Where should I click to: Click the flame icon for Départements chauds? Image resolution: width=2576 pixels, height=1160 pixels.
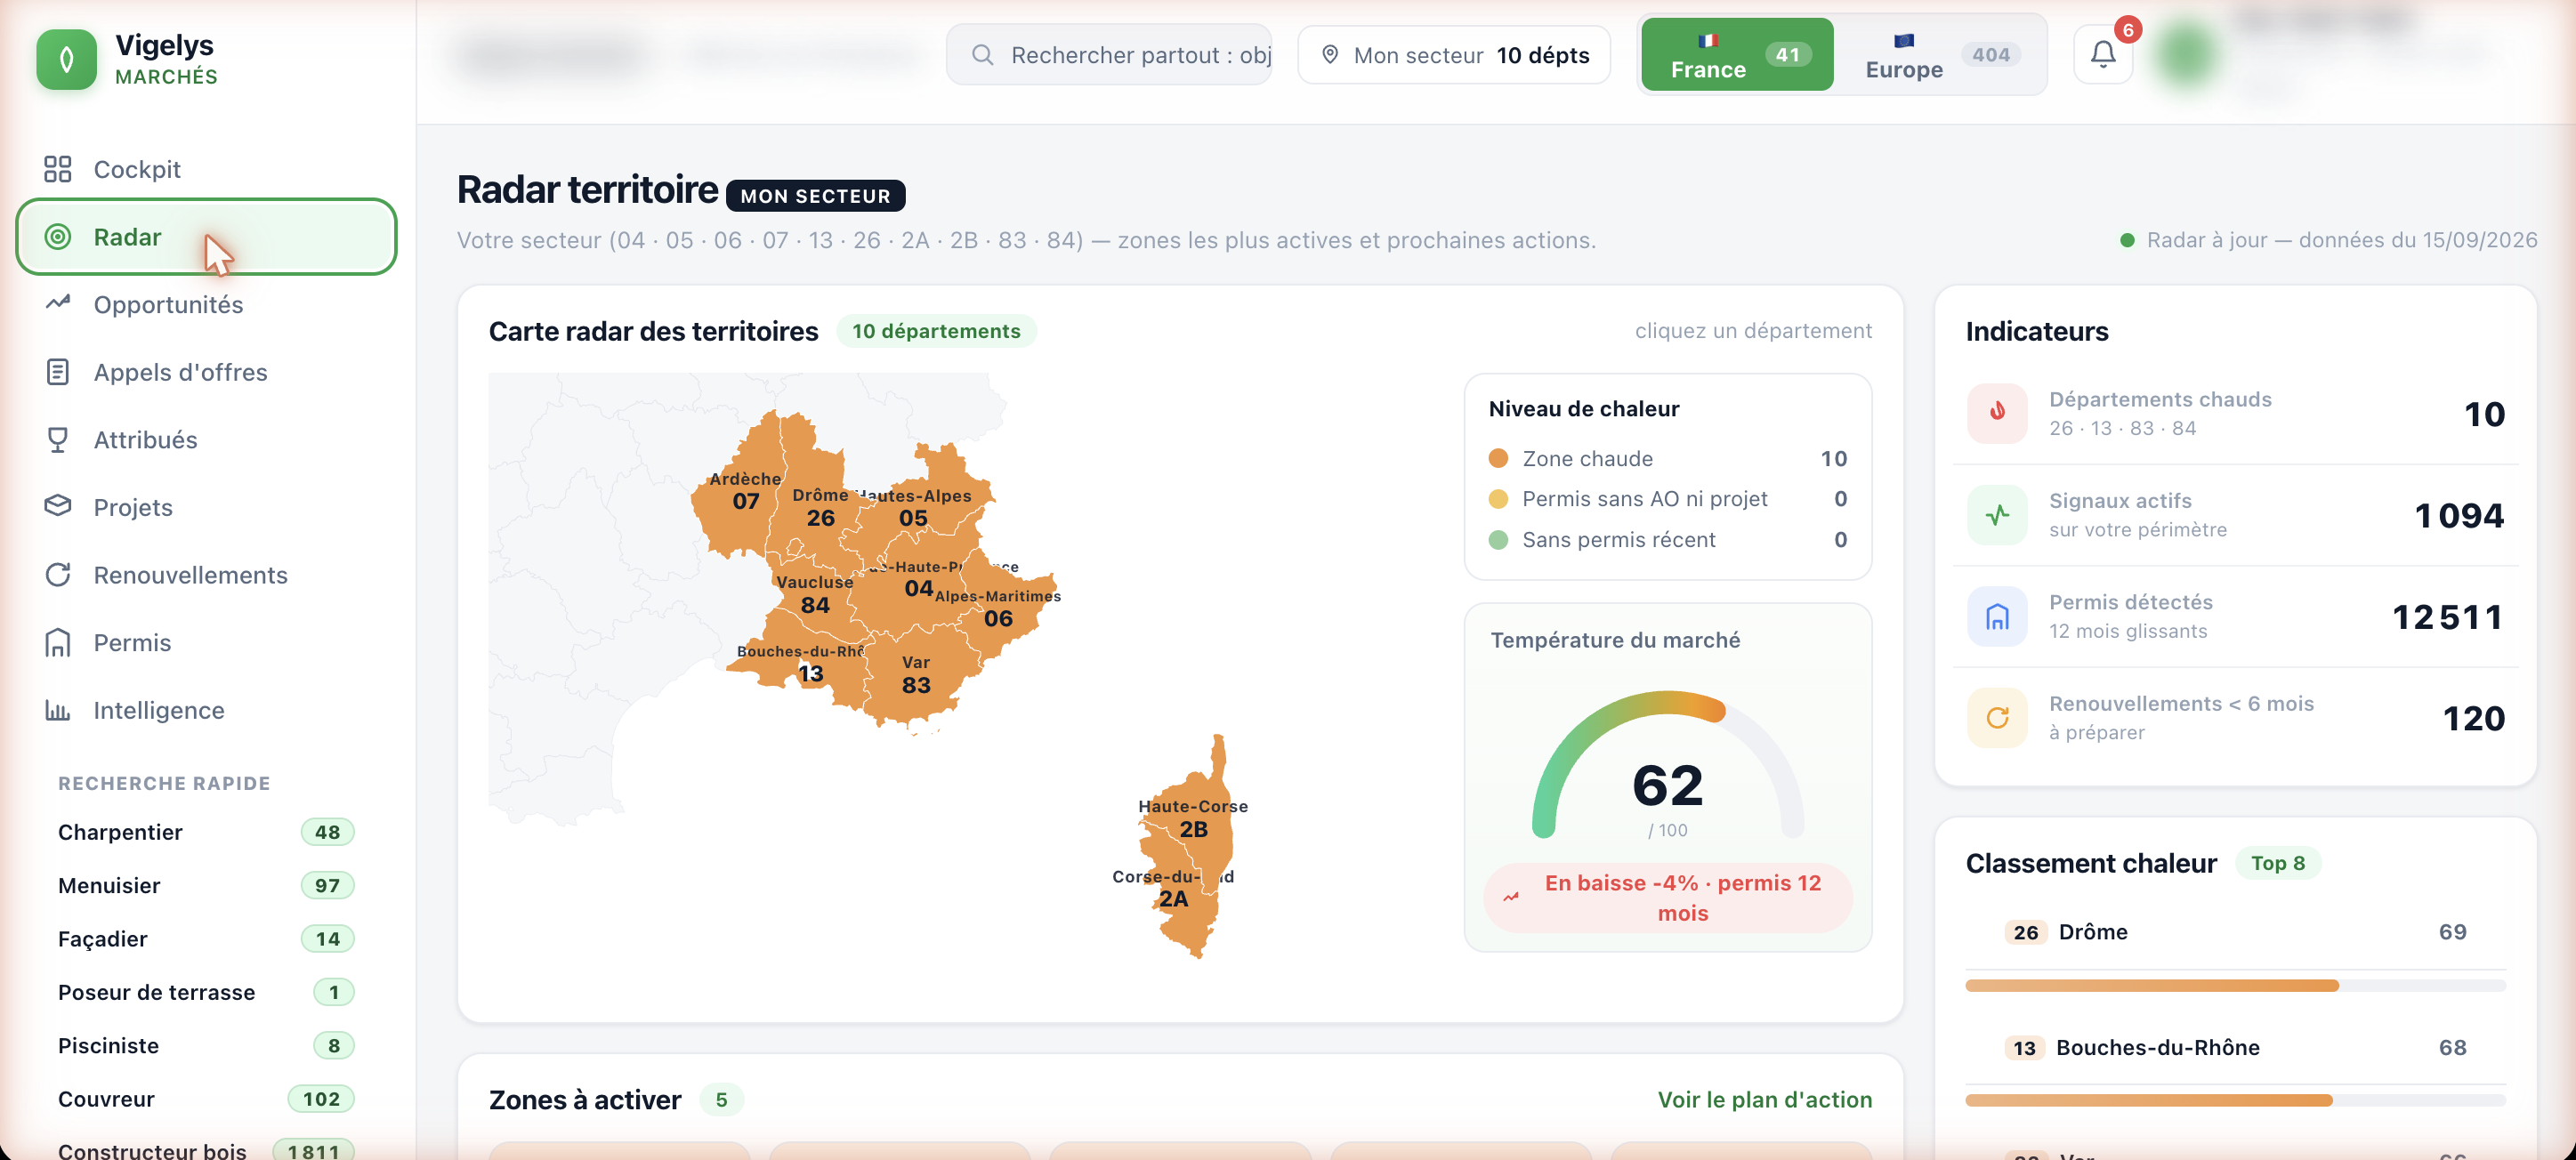click(1997, 413)
